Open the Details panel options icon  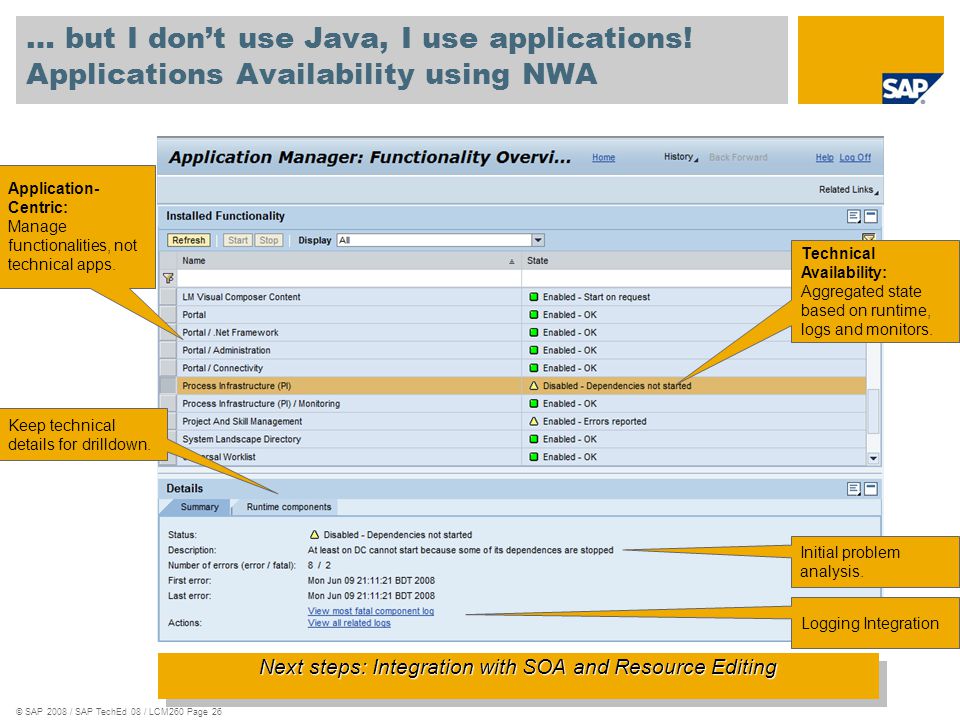click(853, 489)
